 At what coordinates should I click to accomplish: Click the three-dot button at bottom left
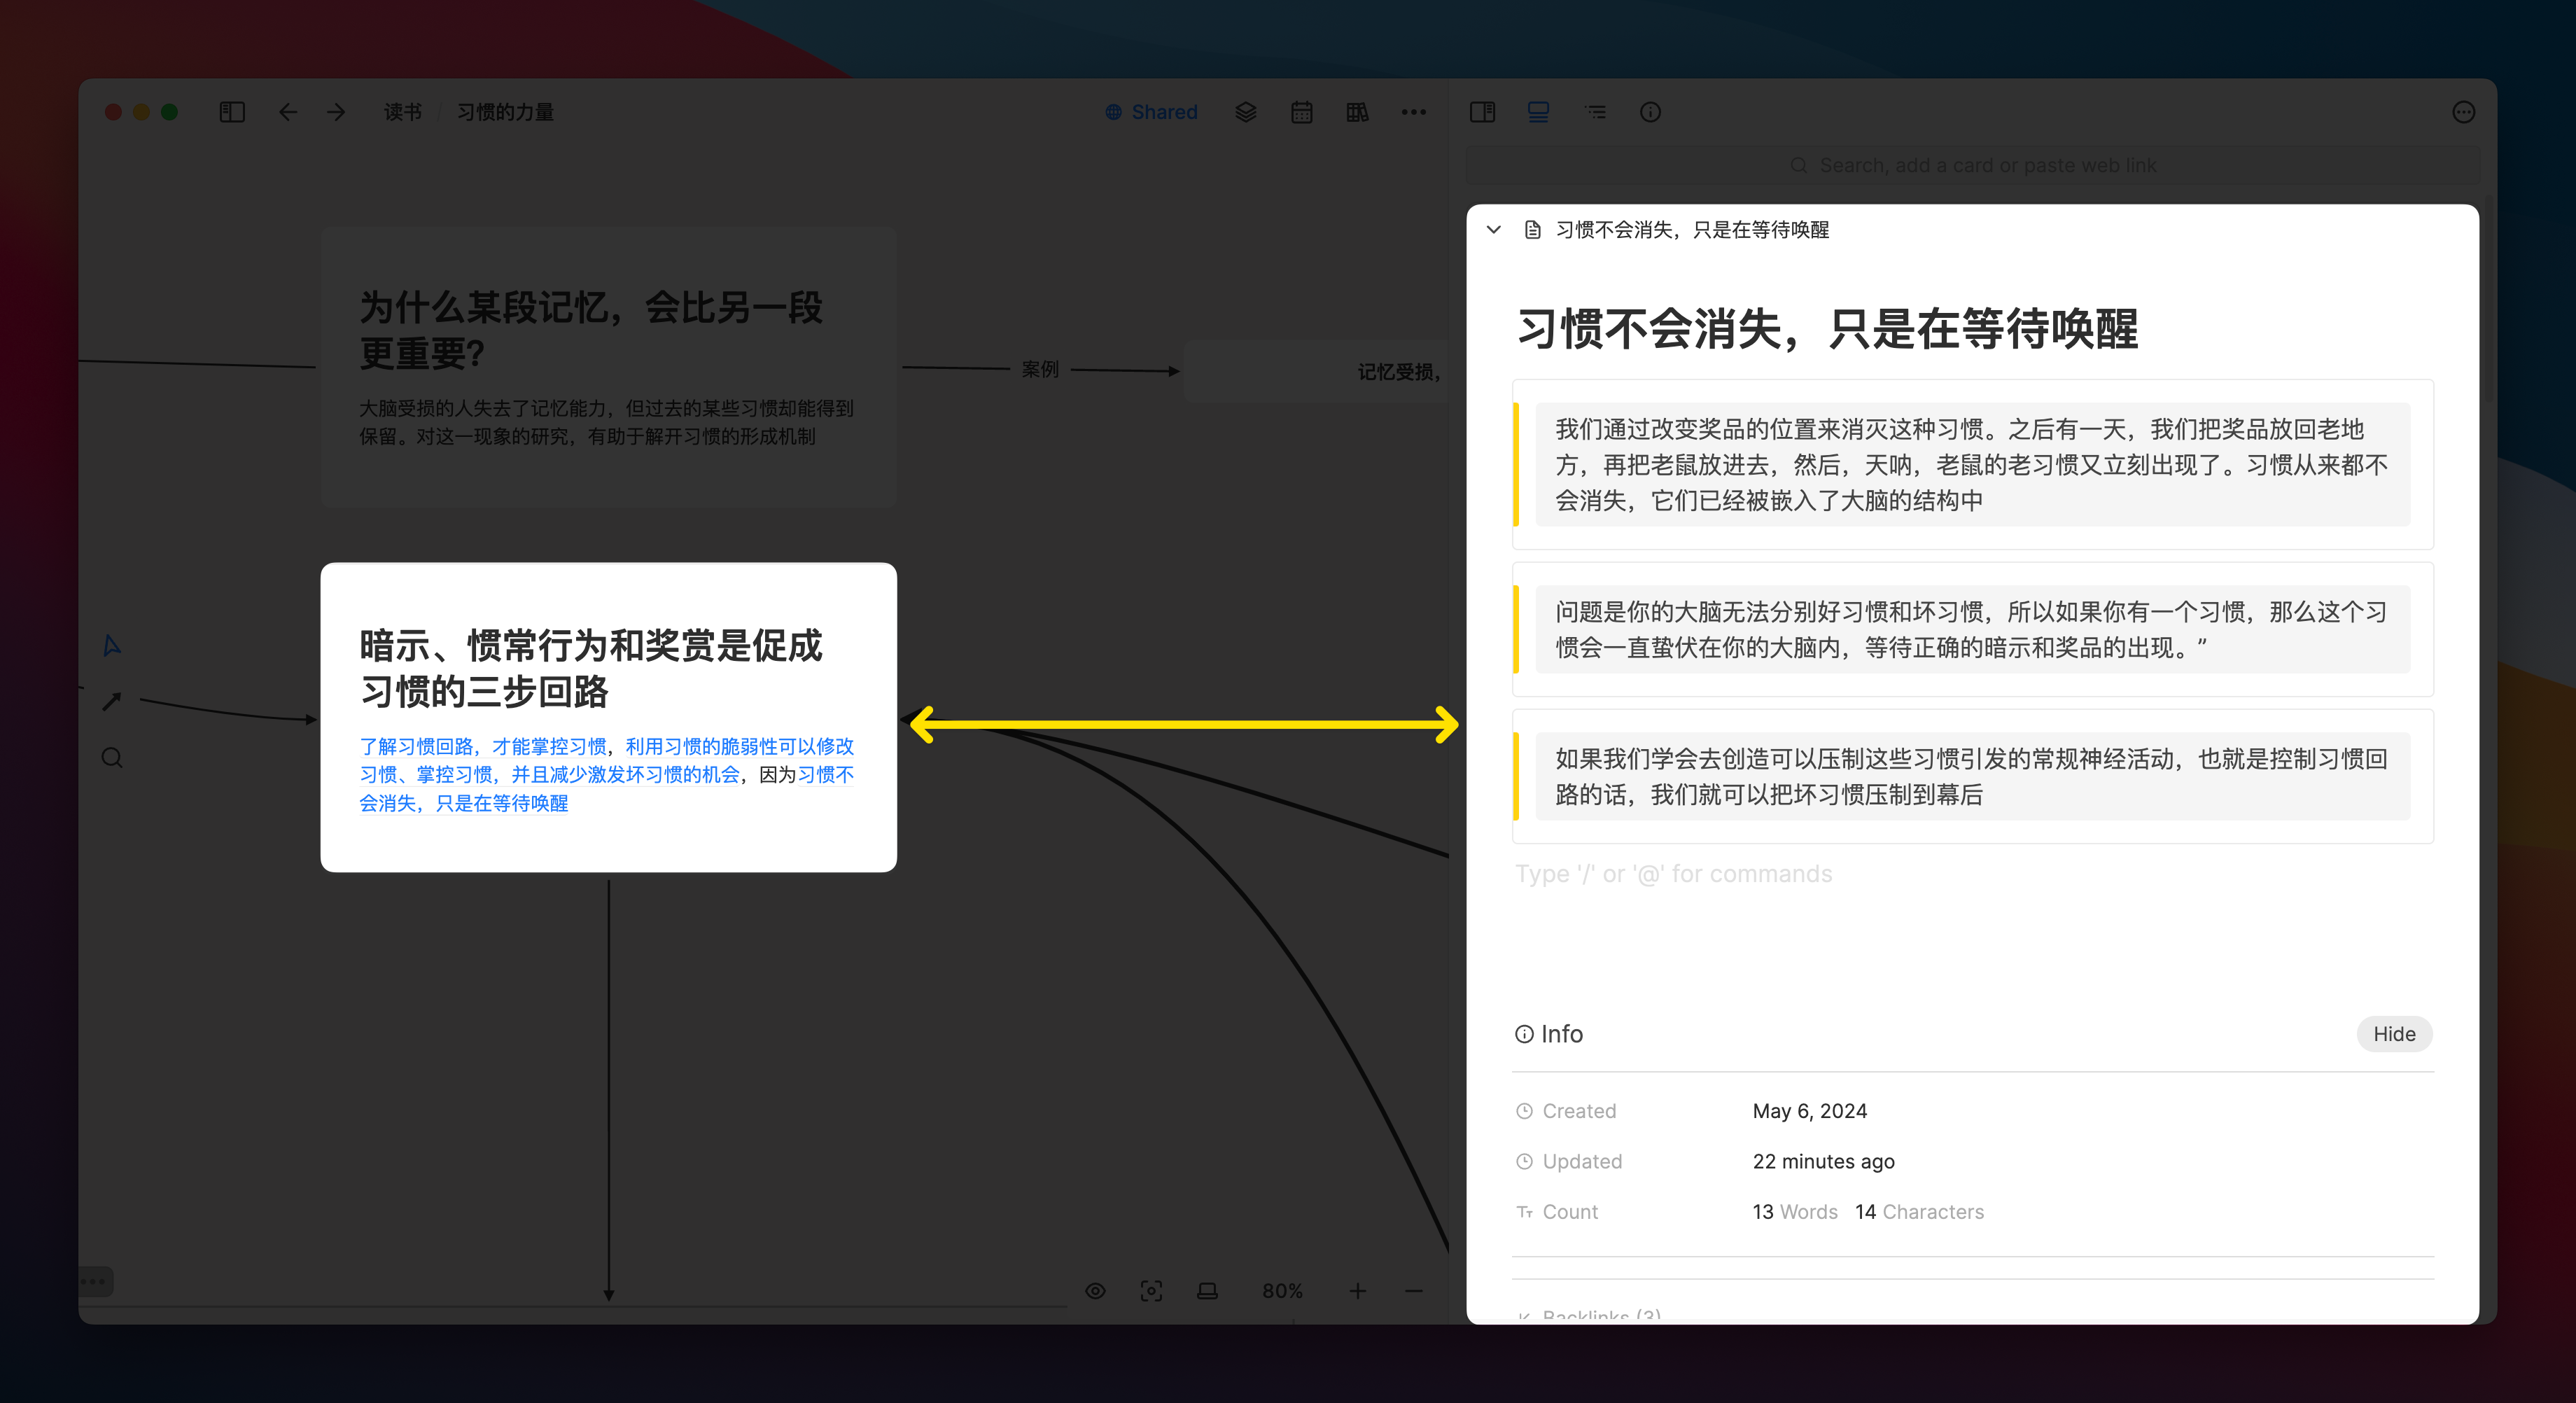pyautogui.click(x=95, y=1281)
